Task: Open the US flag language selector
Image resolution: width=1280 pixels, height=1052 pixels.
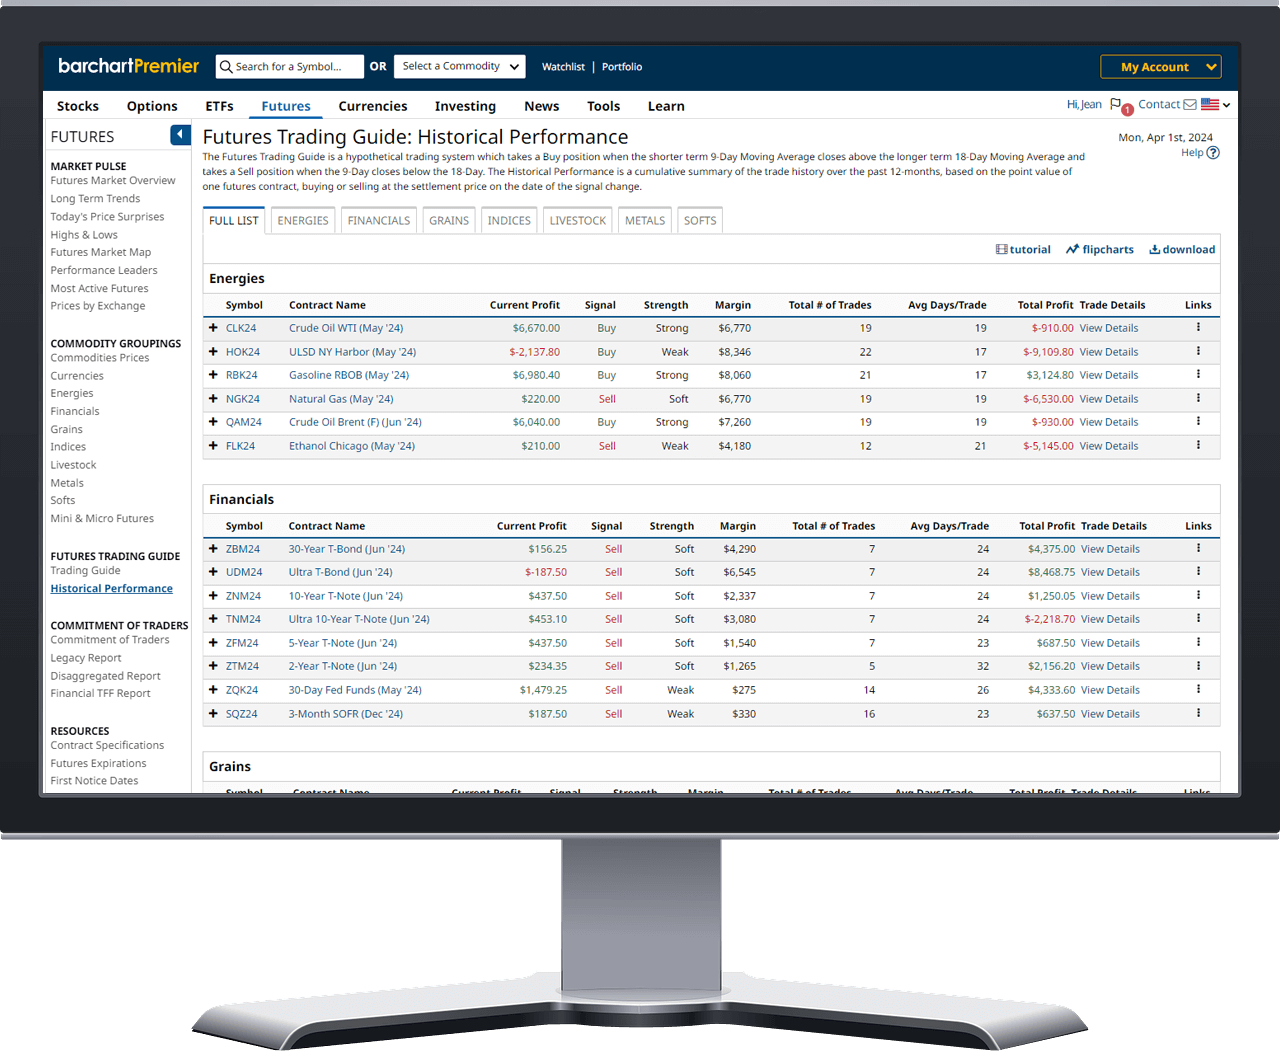Action: pyautogui.click(x=1215, y=104)
